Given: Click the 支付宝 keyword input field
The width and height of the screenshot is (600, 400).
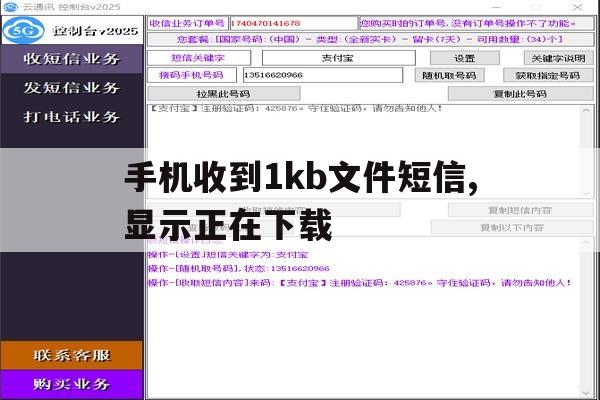Looking at the screenshot, I should tap(338, 58).
